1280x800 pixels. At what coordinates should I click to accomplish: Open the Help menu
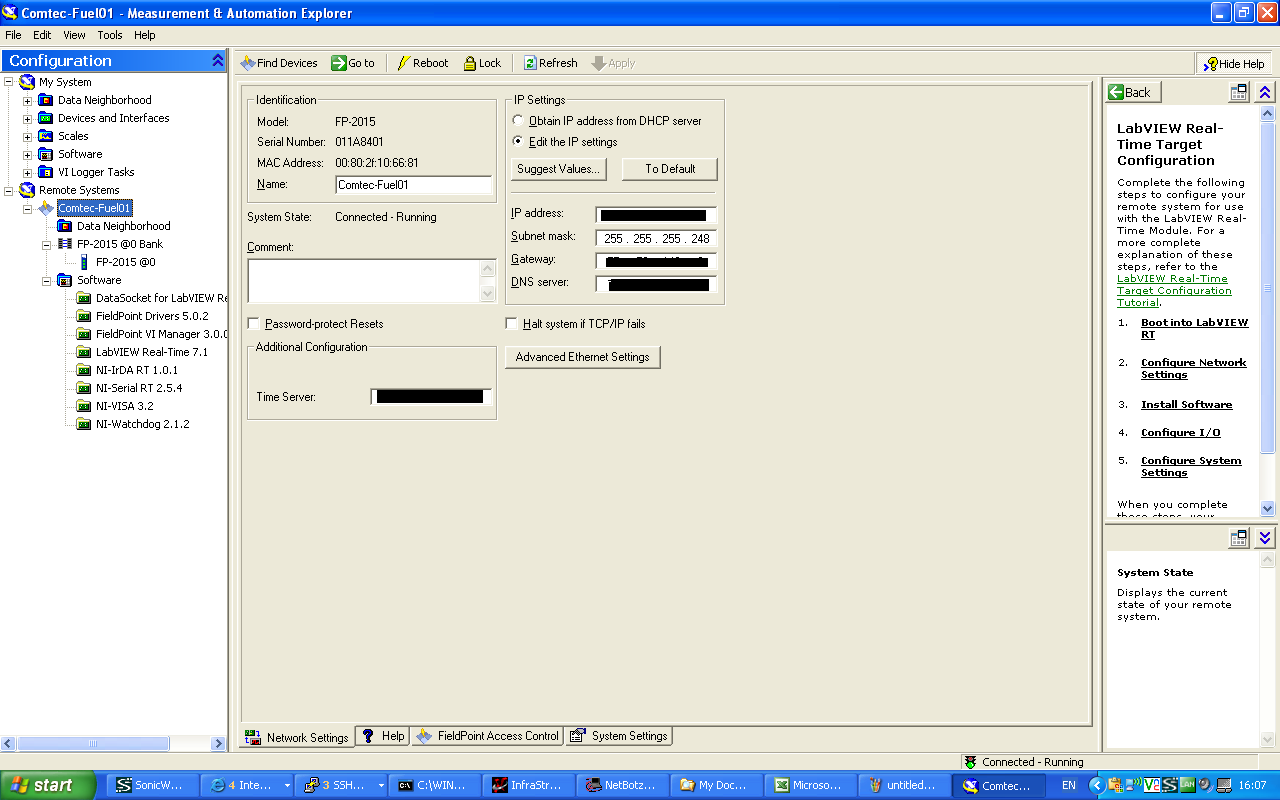[145, 35]
